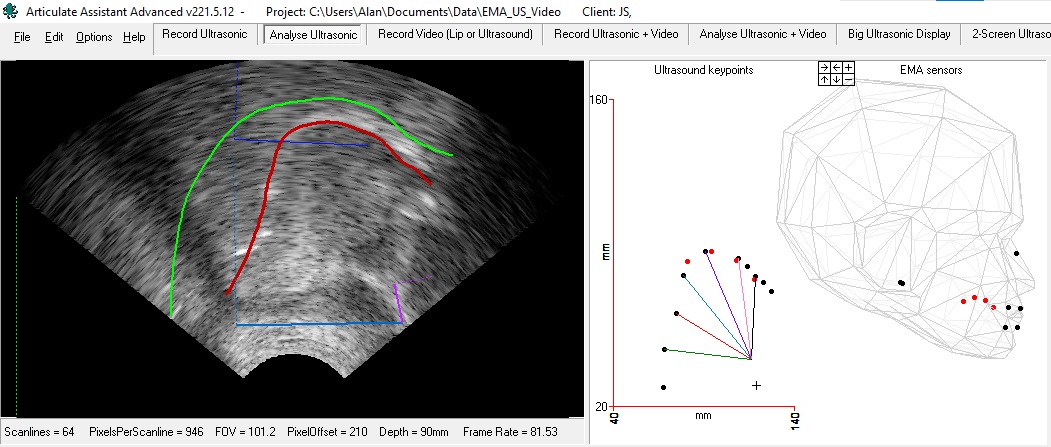This screenshot has width=1051, height=447.
Task: Click the down arrow in EMA view controls
Action: (x=836, y=79)
